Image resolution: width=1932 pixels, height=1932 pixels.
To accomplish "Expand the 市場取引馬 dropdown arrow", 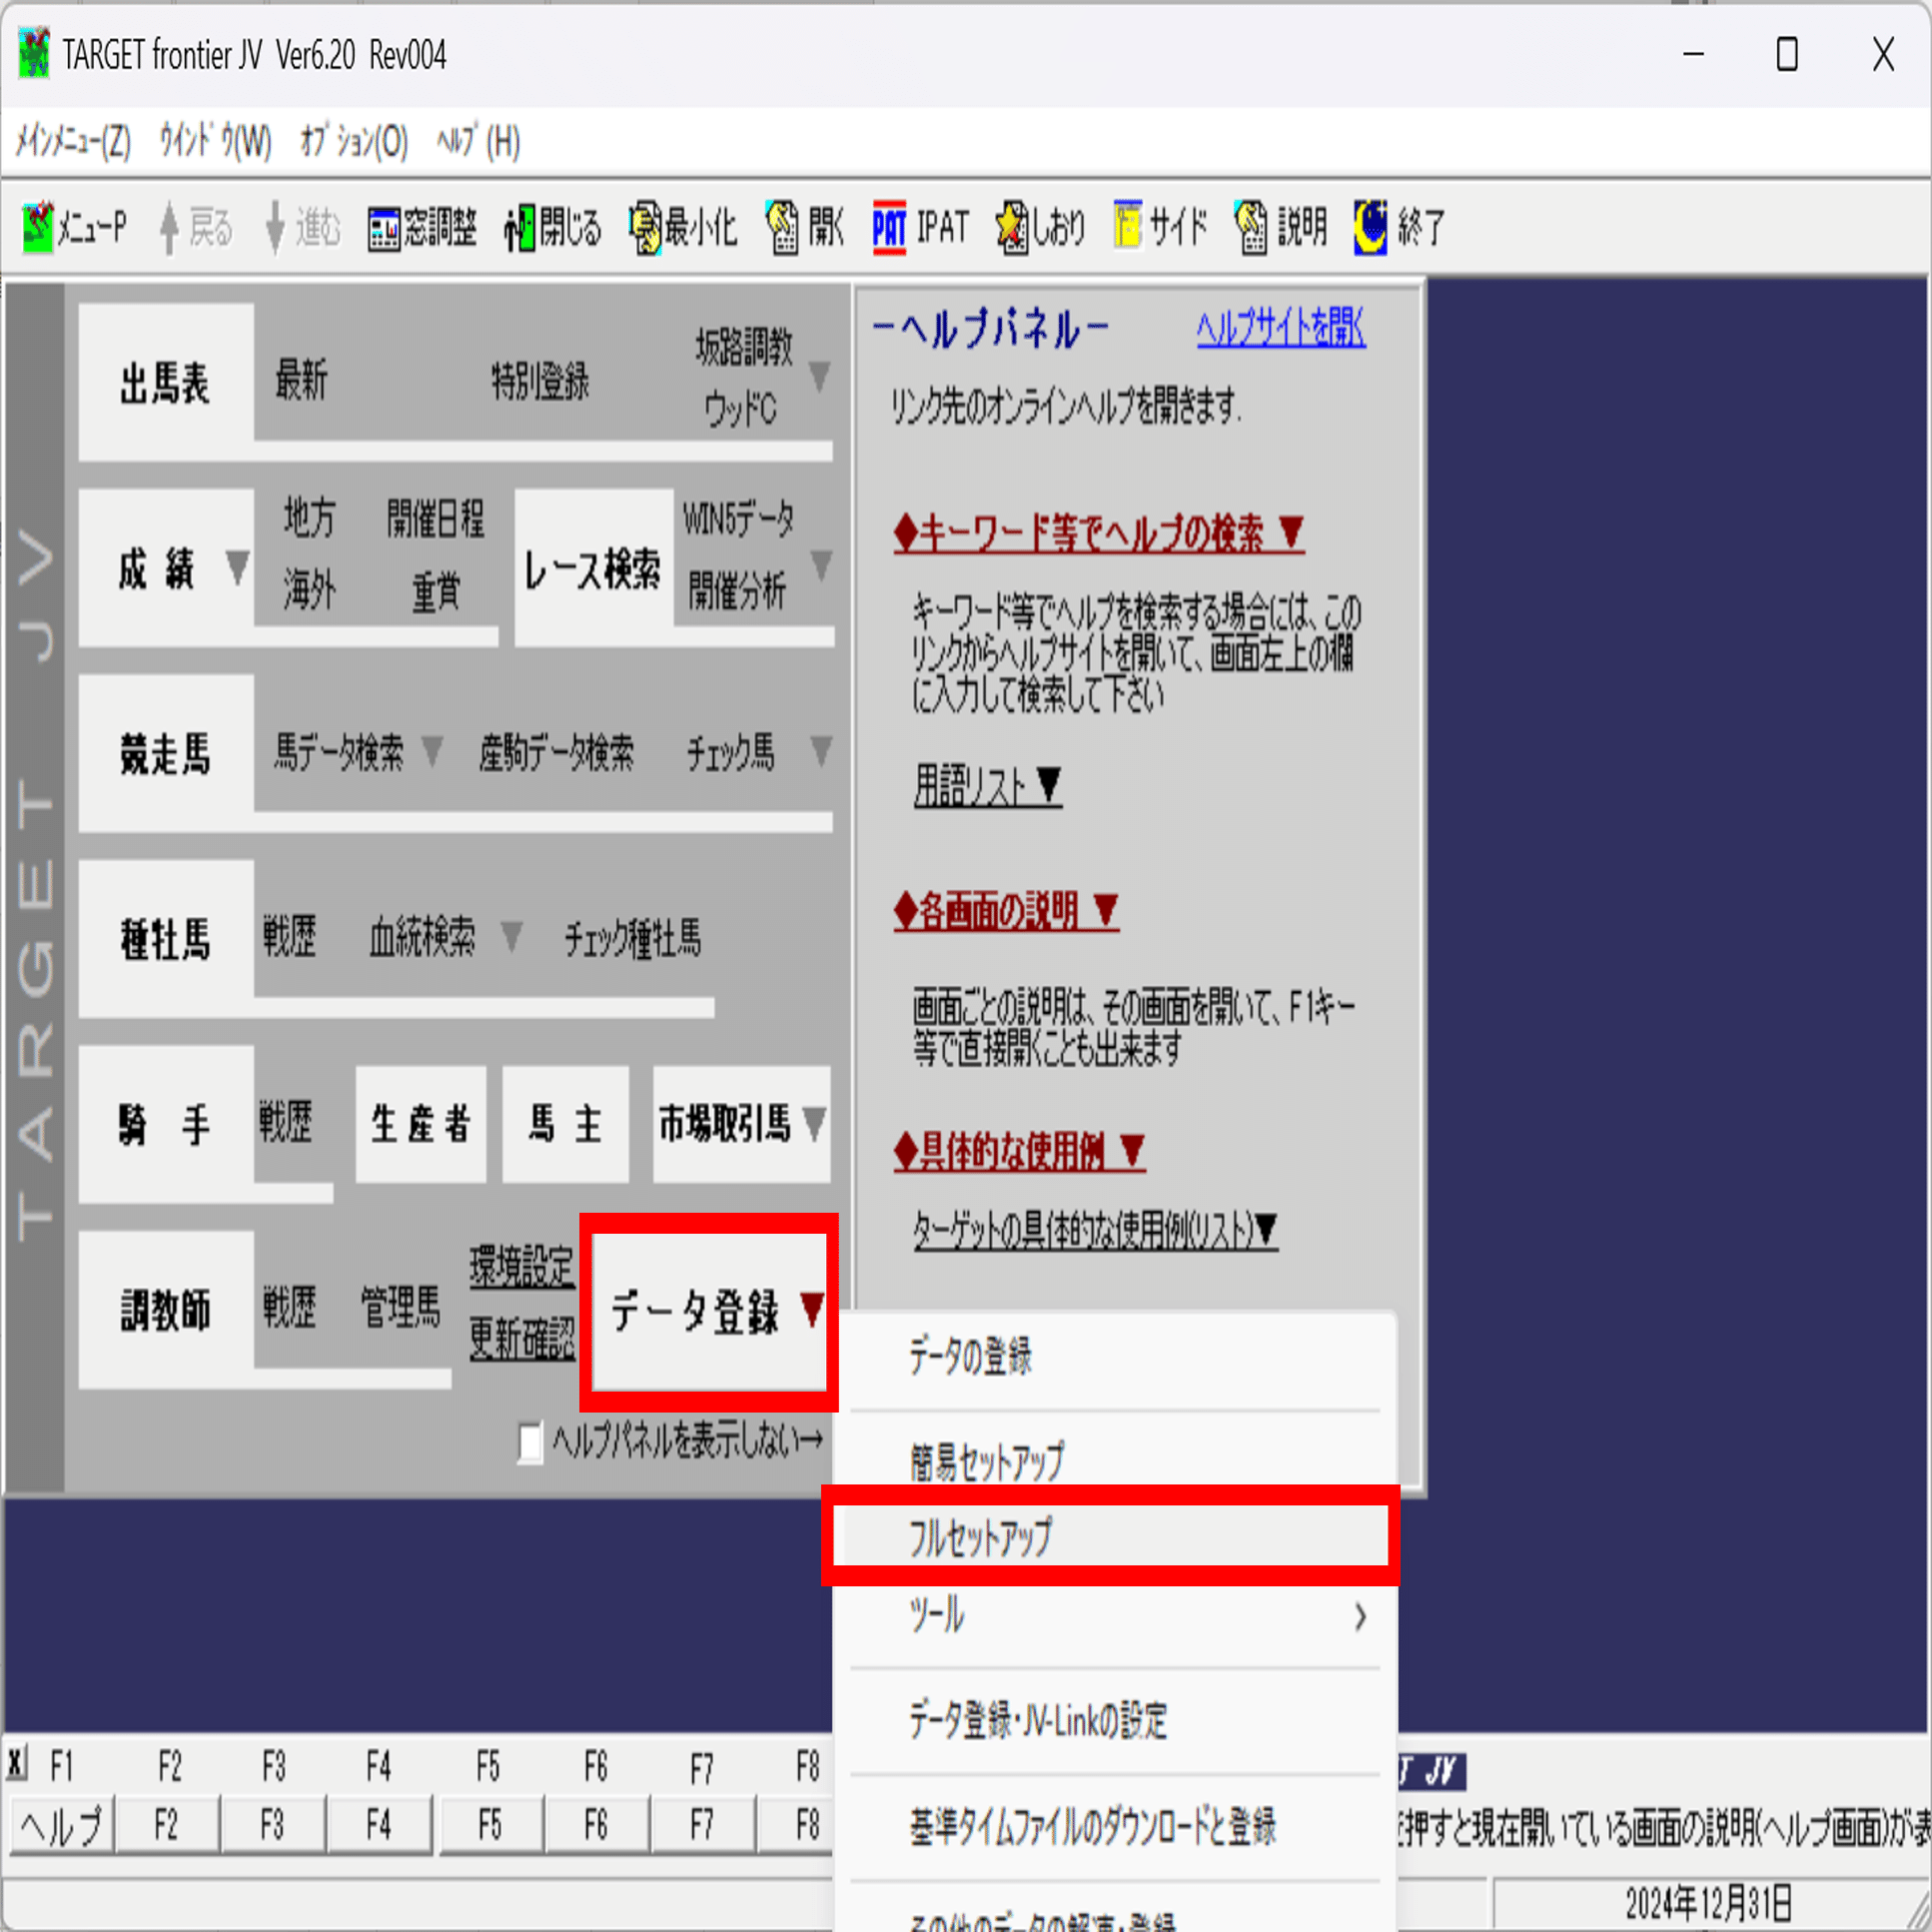I will pos(814,1123).
